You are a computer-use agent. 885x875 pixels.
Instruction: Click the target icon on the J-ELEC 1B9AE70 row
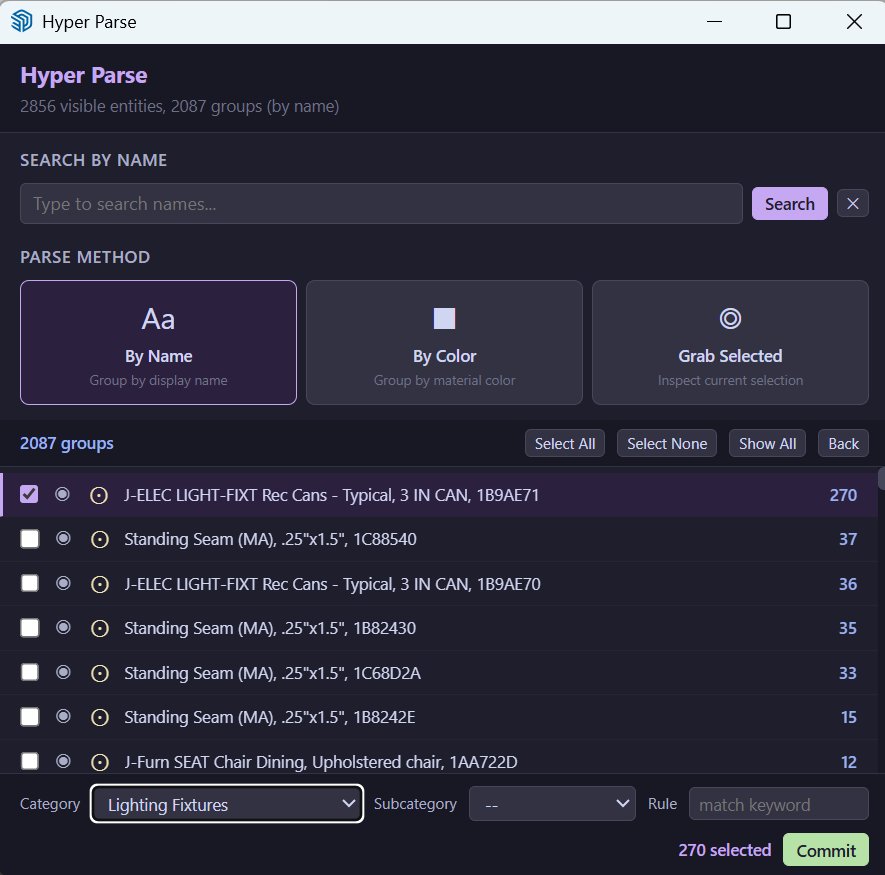99,583
